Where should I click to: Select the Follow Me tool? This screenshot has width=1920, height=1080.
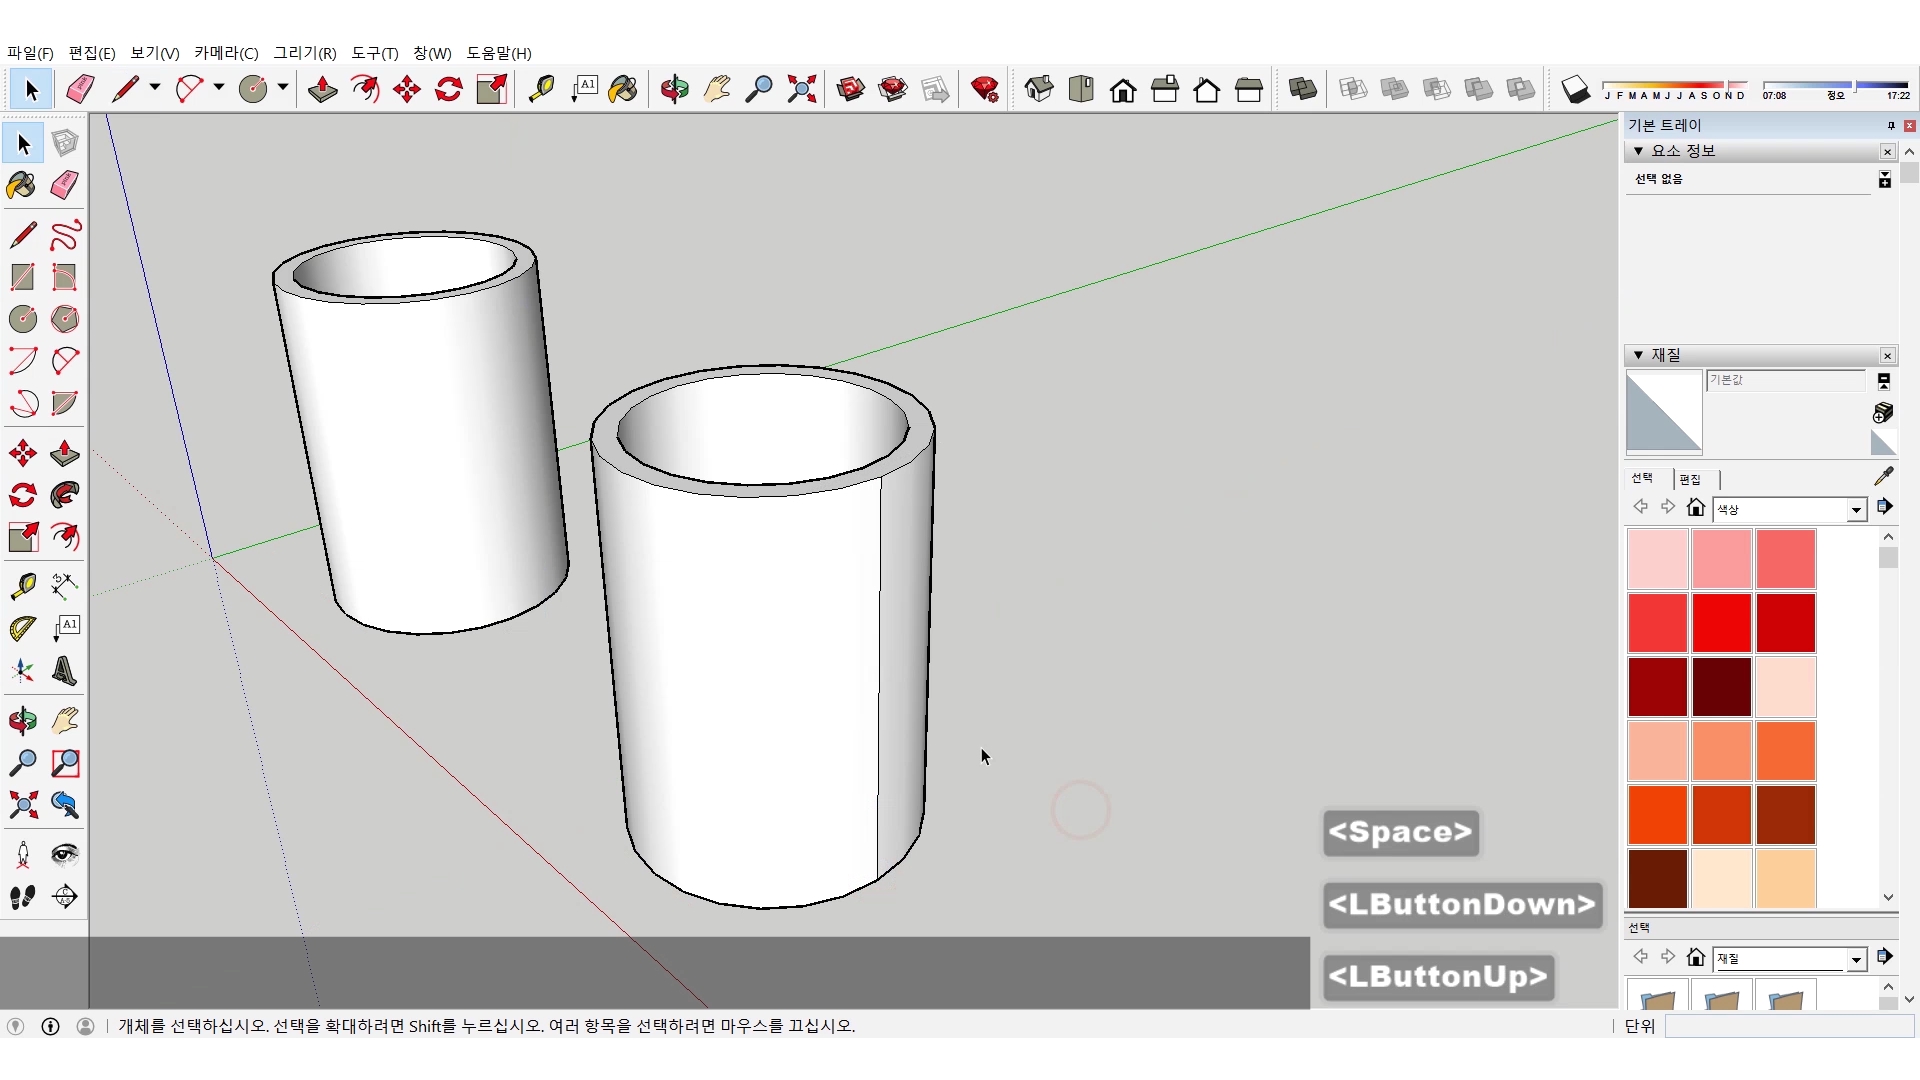click(x=65, y=495)
